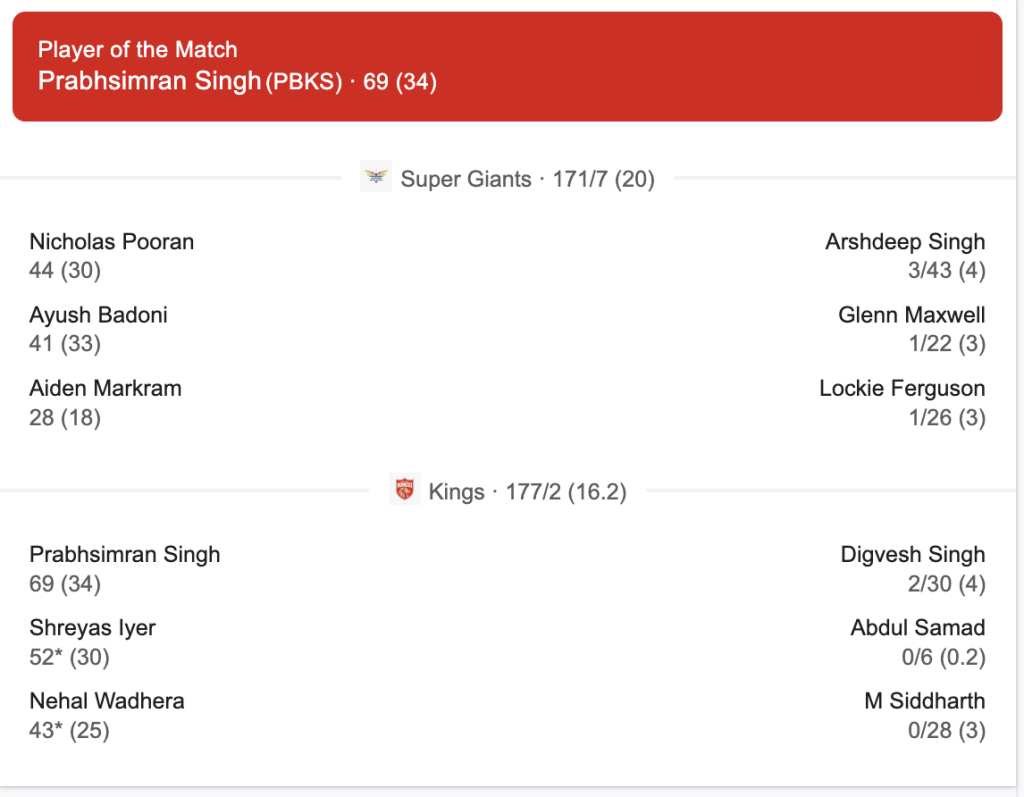The image size is (1024, 797).
Task: Select Ayush Badoni's name
Action: pyautogui.click(x=98, y=315)
